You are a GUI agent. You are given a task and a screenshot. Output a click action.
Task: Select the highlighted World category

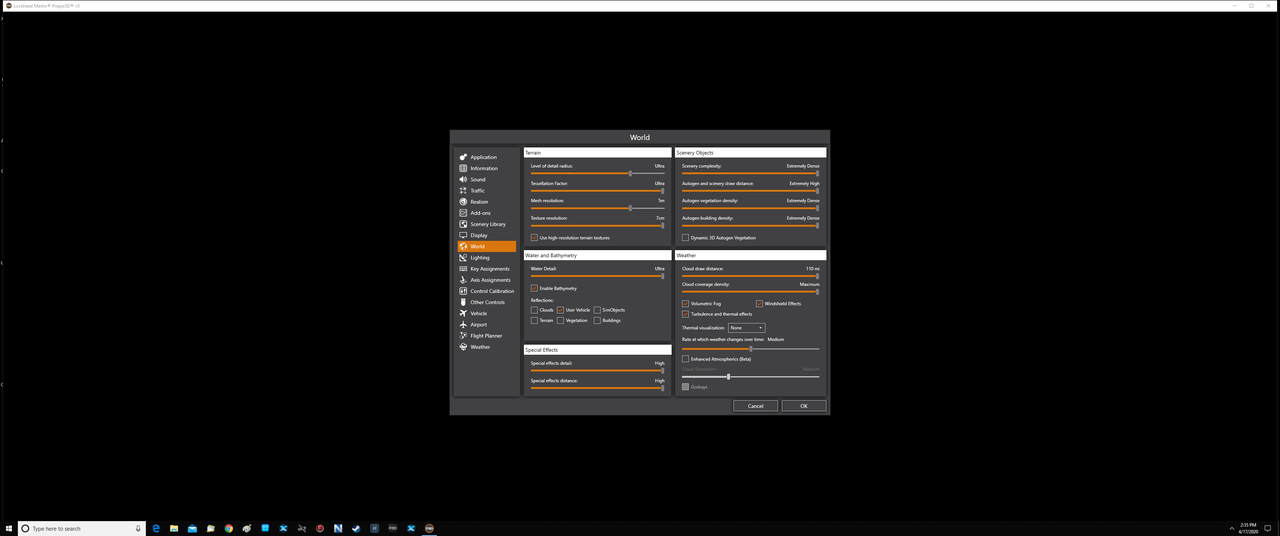[487, 246]
